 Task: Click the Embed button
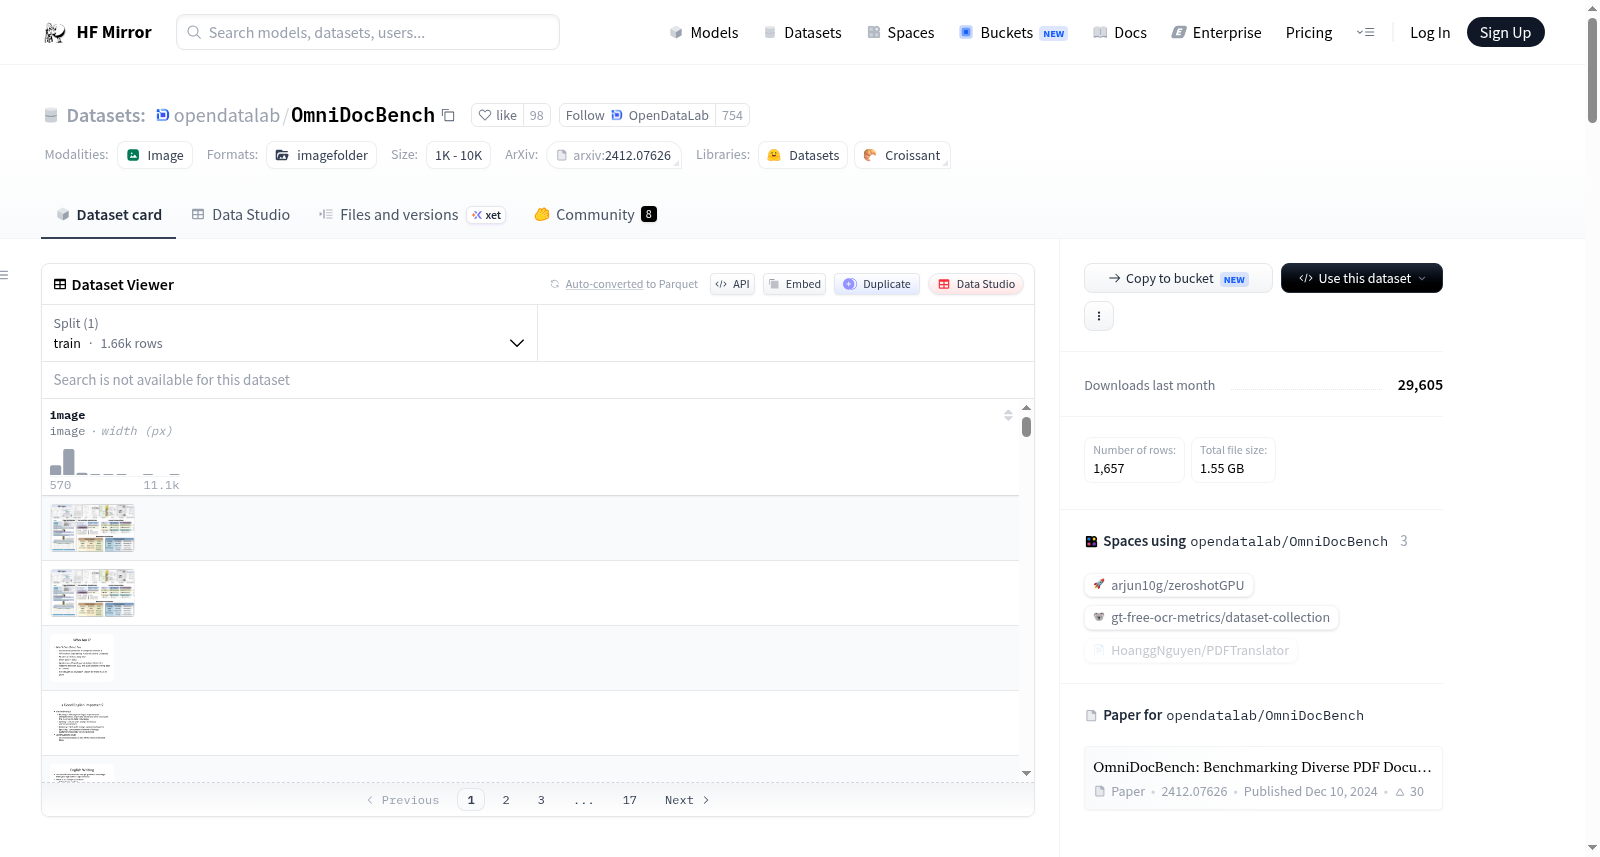(x=794, y=284)
